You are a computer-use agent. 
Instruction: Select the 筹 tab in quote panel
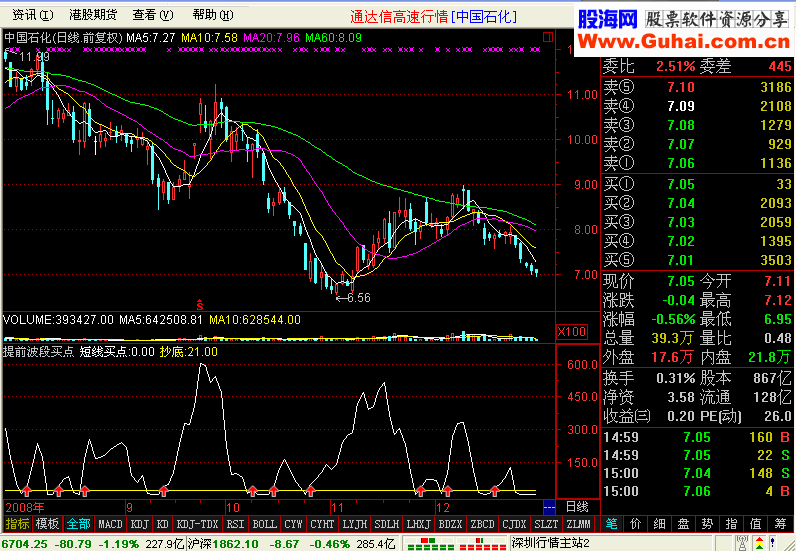[780, 524]
